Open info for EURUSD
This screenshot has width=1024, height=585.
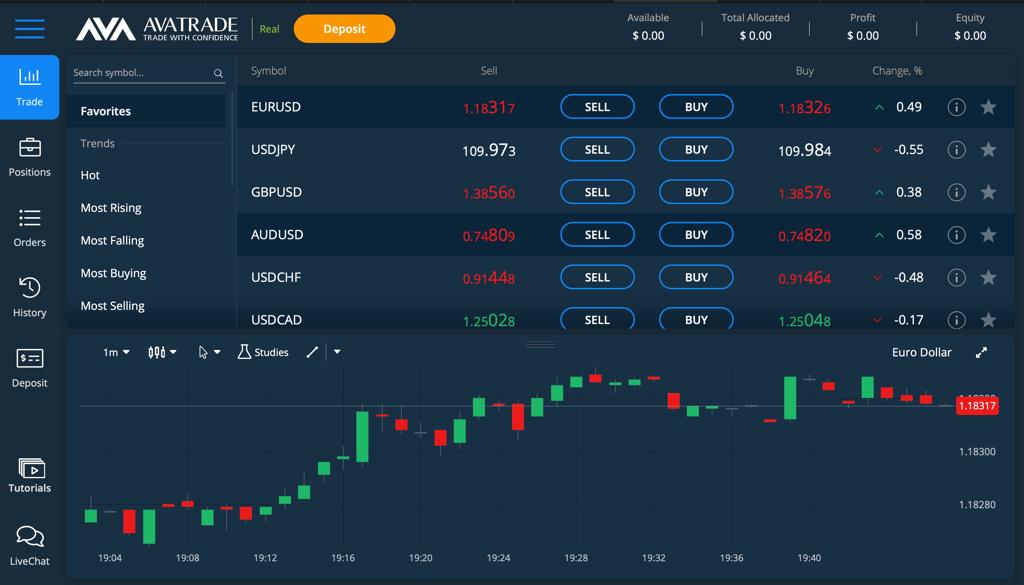(956, 107)
